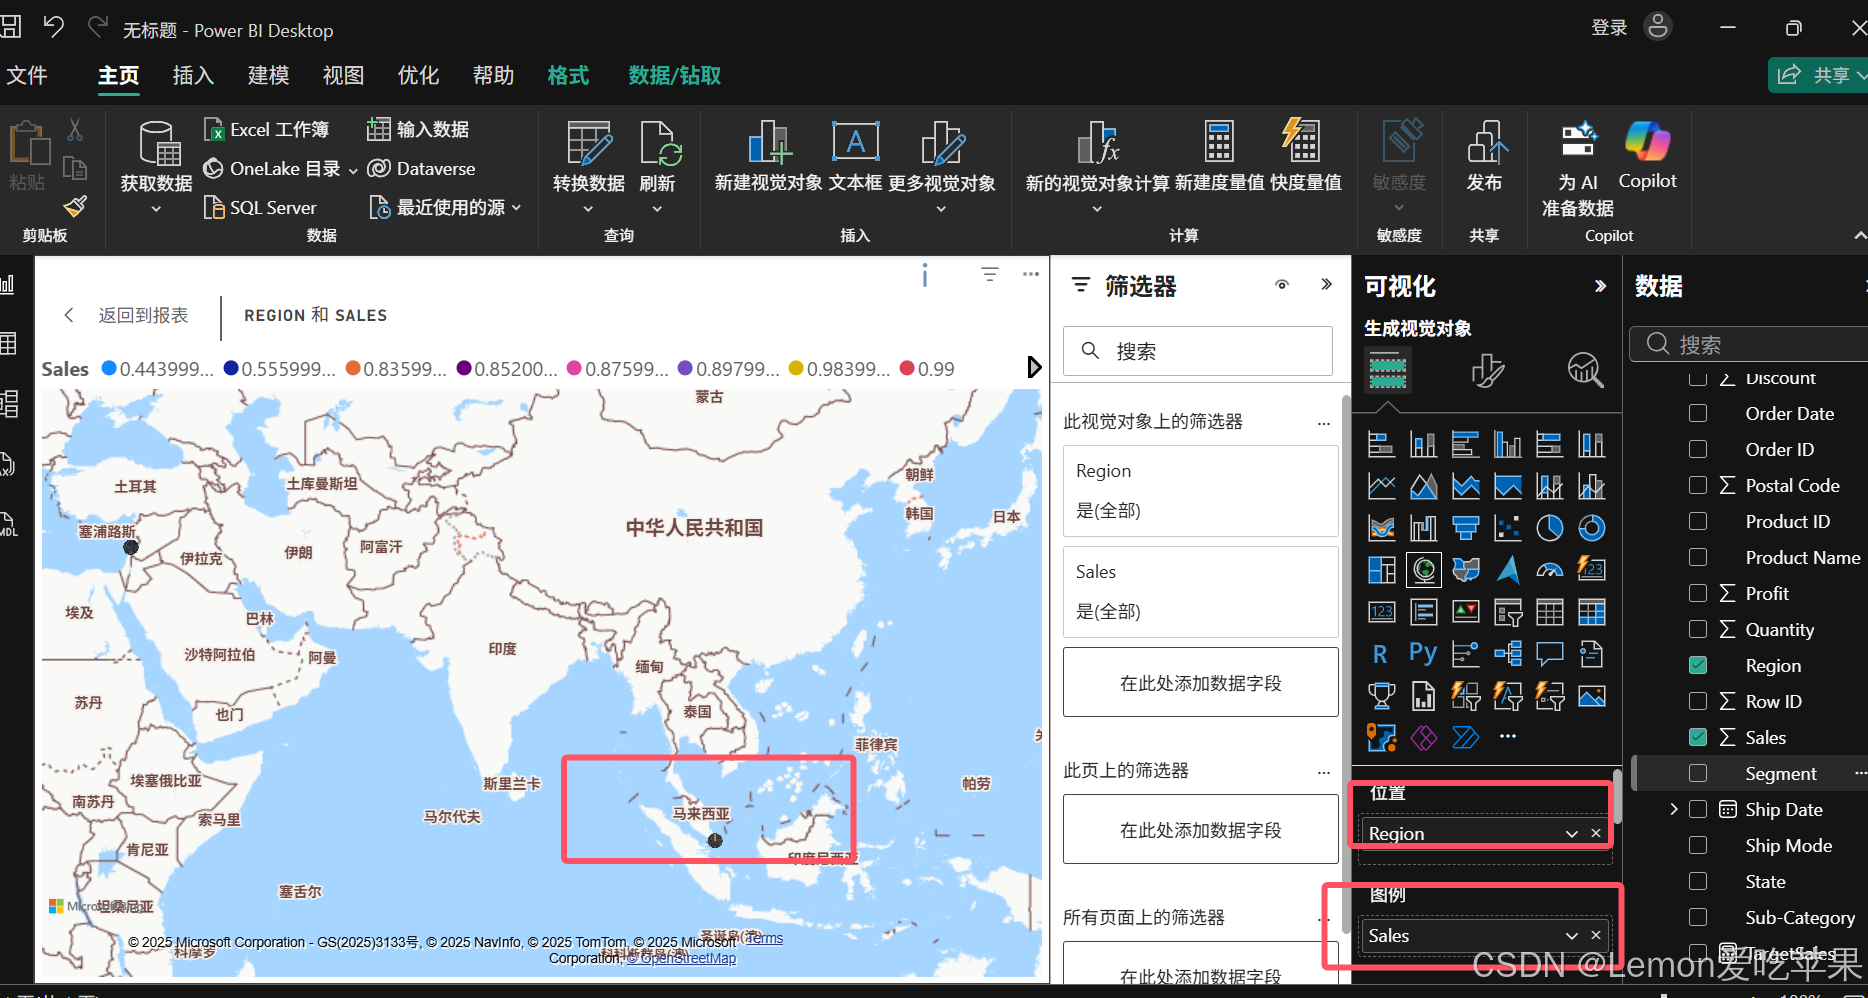This screenshot has width=1868, height=998.
Task: Choose the donut chart visual
Action: click(1591, 528)
